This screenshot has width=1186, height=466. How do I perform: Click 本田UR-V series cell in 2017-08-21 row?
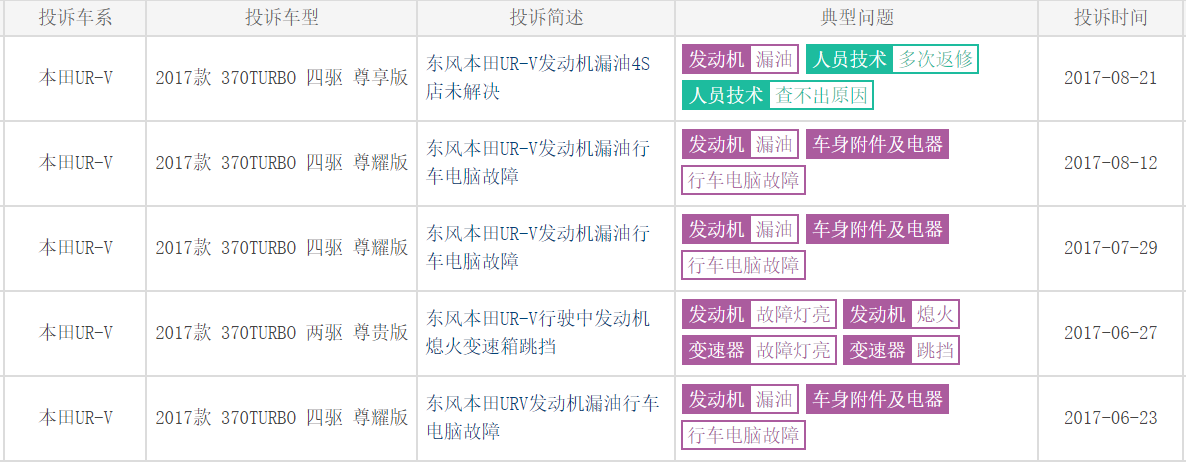pos(76,78)
